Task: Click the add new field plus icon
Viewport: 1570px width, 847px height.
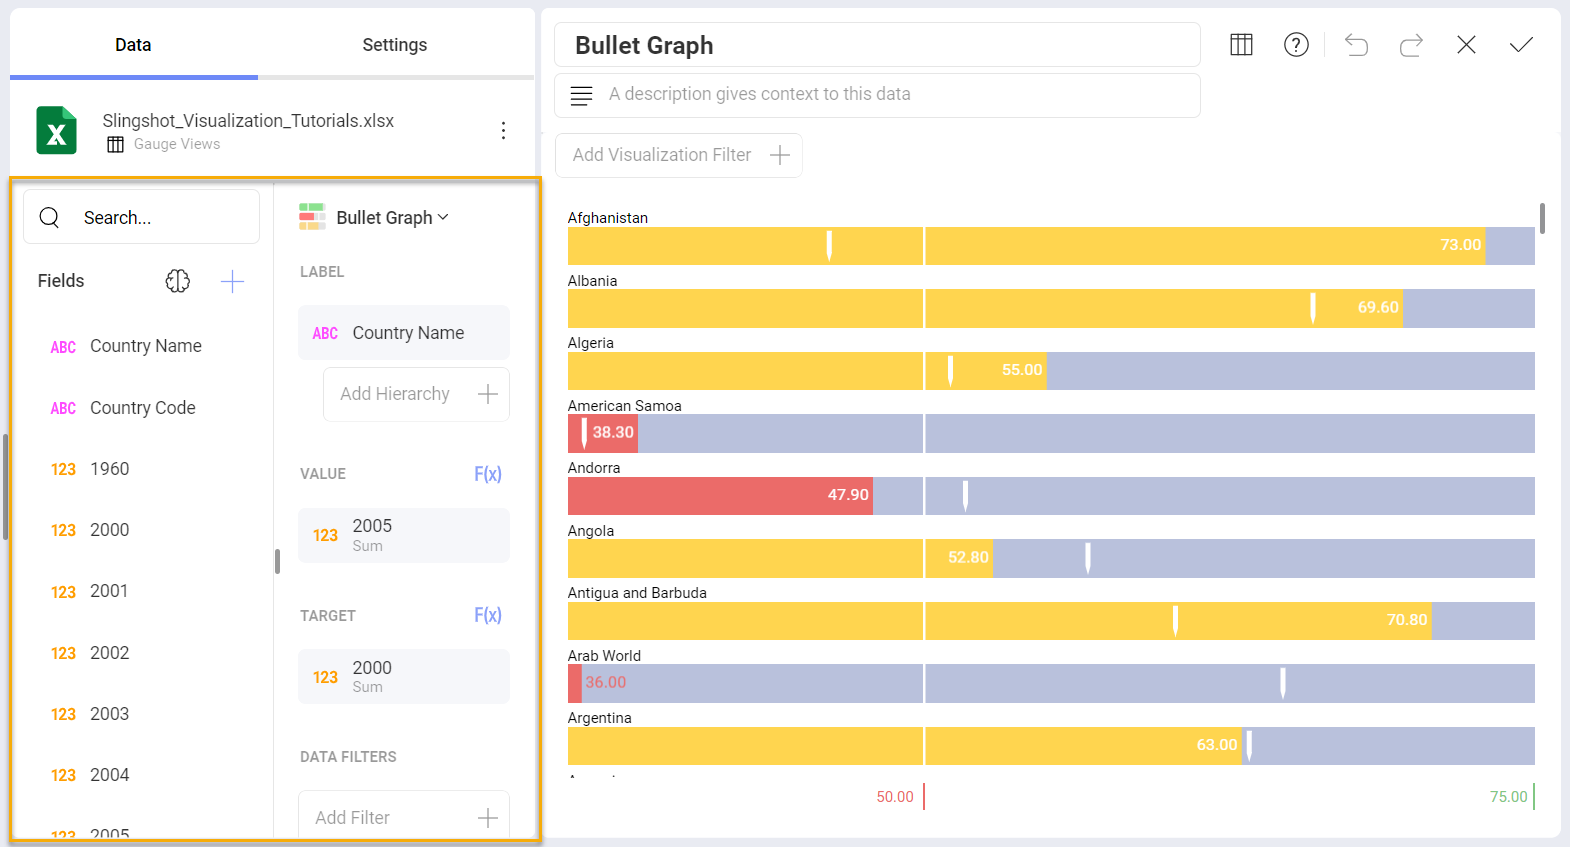Action: pyautogui.click(x=231, y=281)
